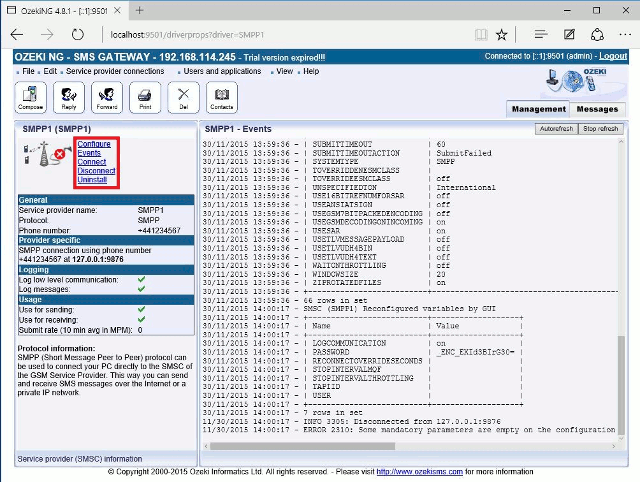The image size is (640, 482).
Task: Click the Ozeki logo image
Action: coord(576,80)
